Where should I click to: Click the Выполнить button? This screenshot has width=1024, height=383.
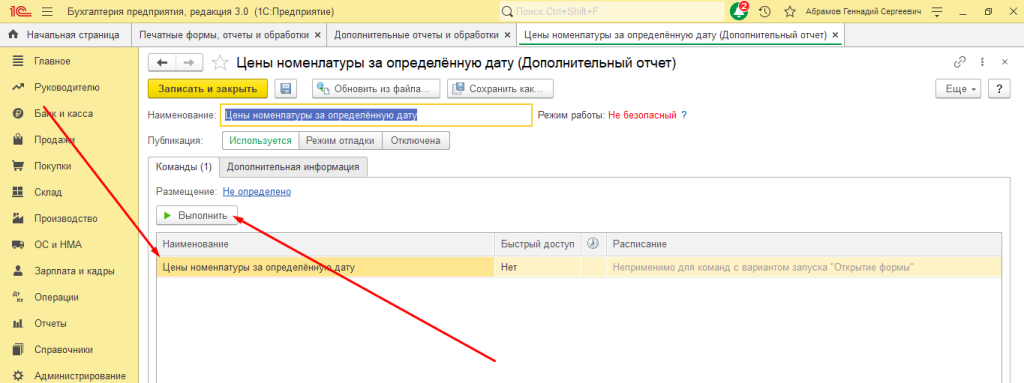coord(197,215)
